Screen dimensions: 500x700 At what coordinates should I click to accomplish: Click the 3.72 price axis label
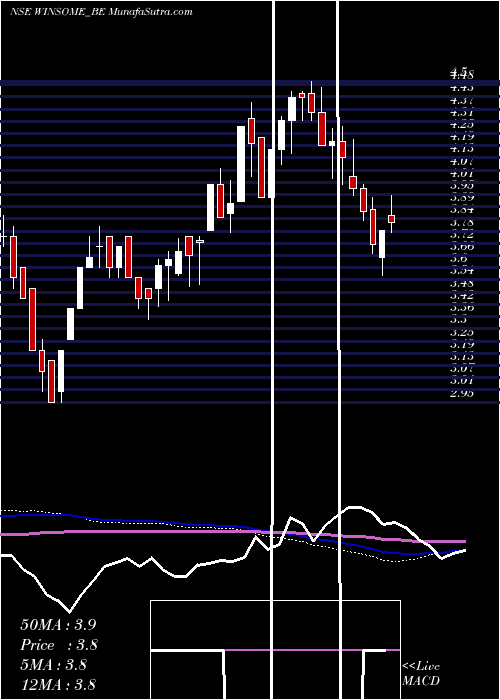462,234
